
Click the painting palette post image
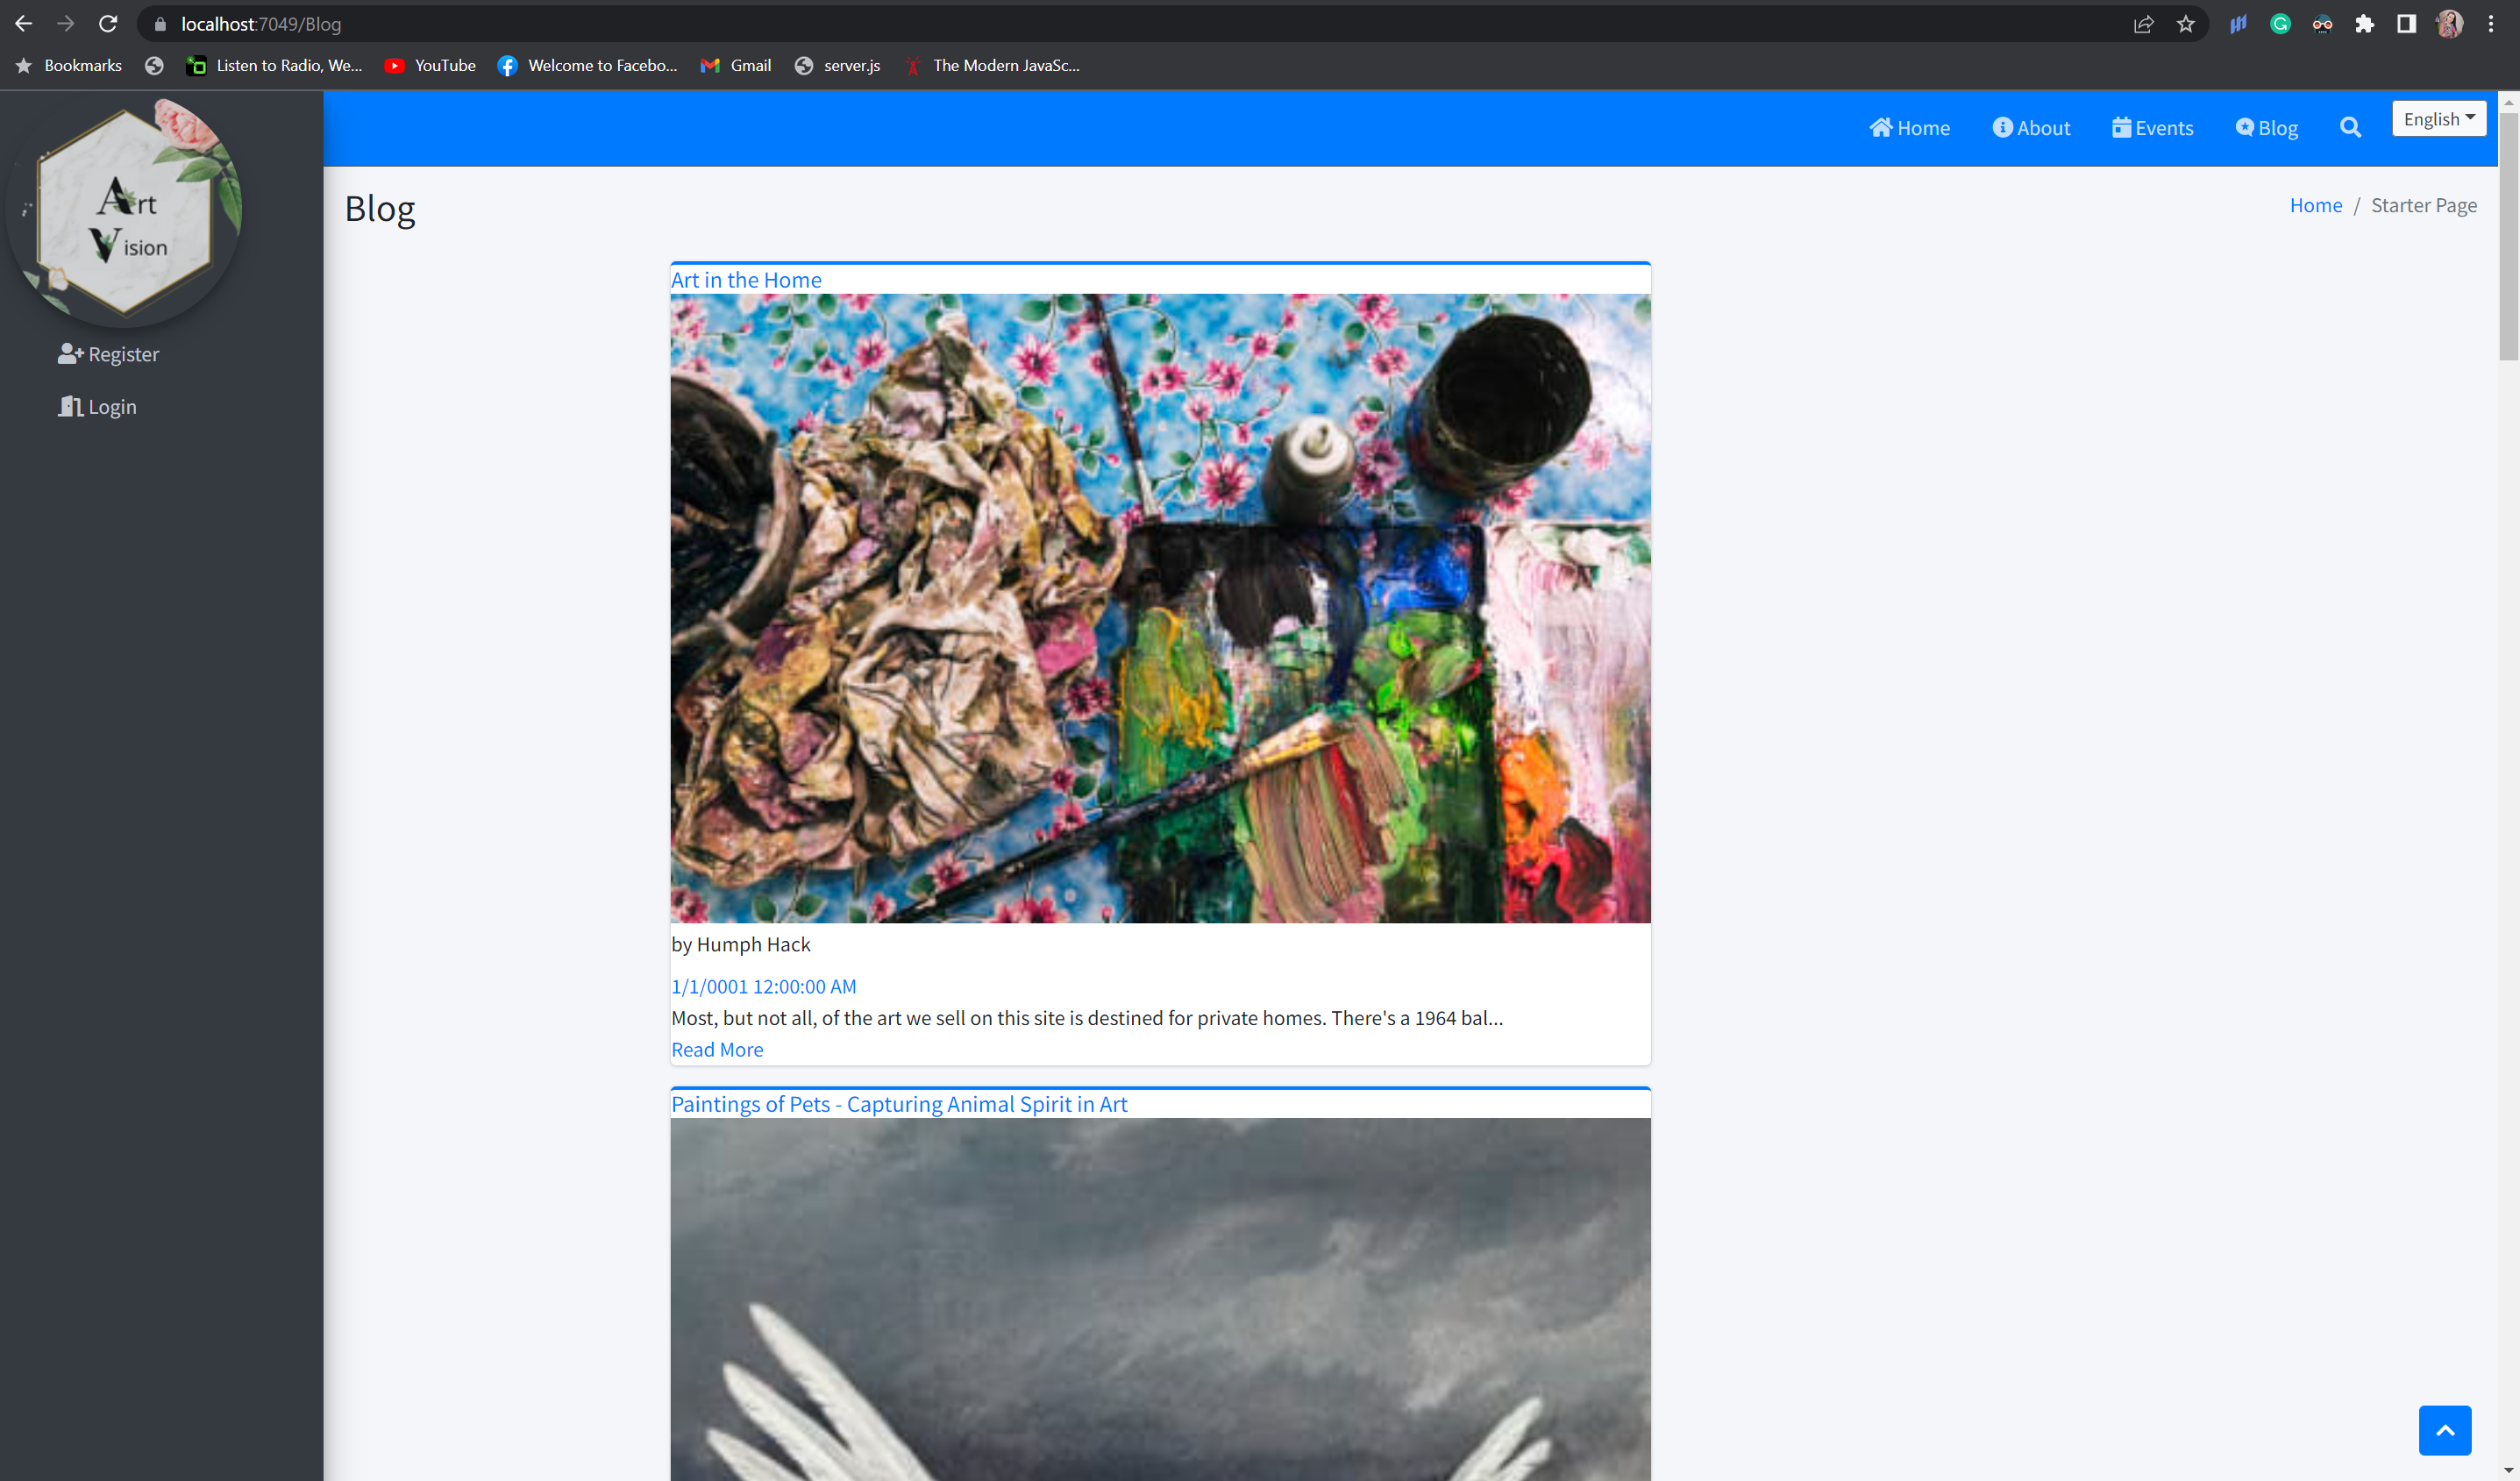[1160, 608]
